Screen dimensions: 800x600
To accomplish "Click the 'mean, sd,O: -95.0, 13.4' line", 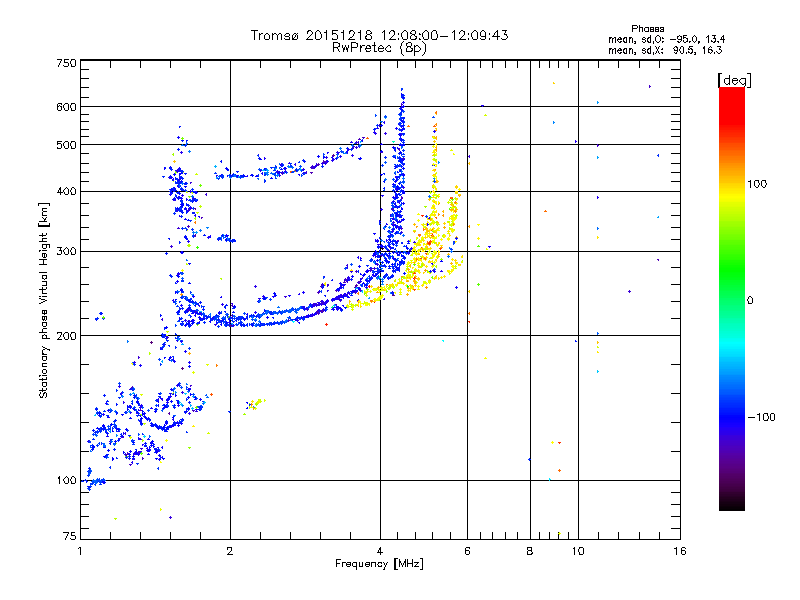I will 666,39.
